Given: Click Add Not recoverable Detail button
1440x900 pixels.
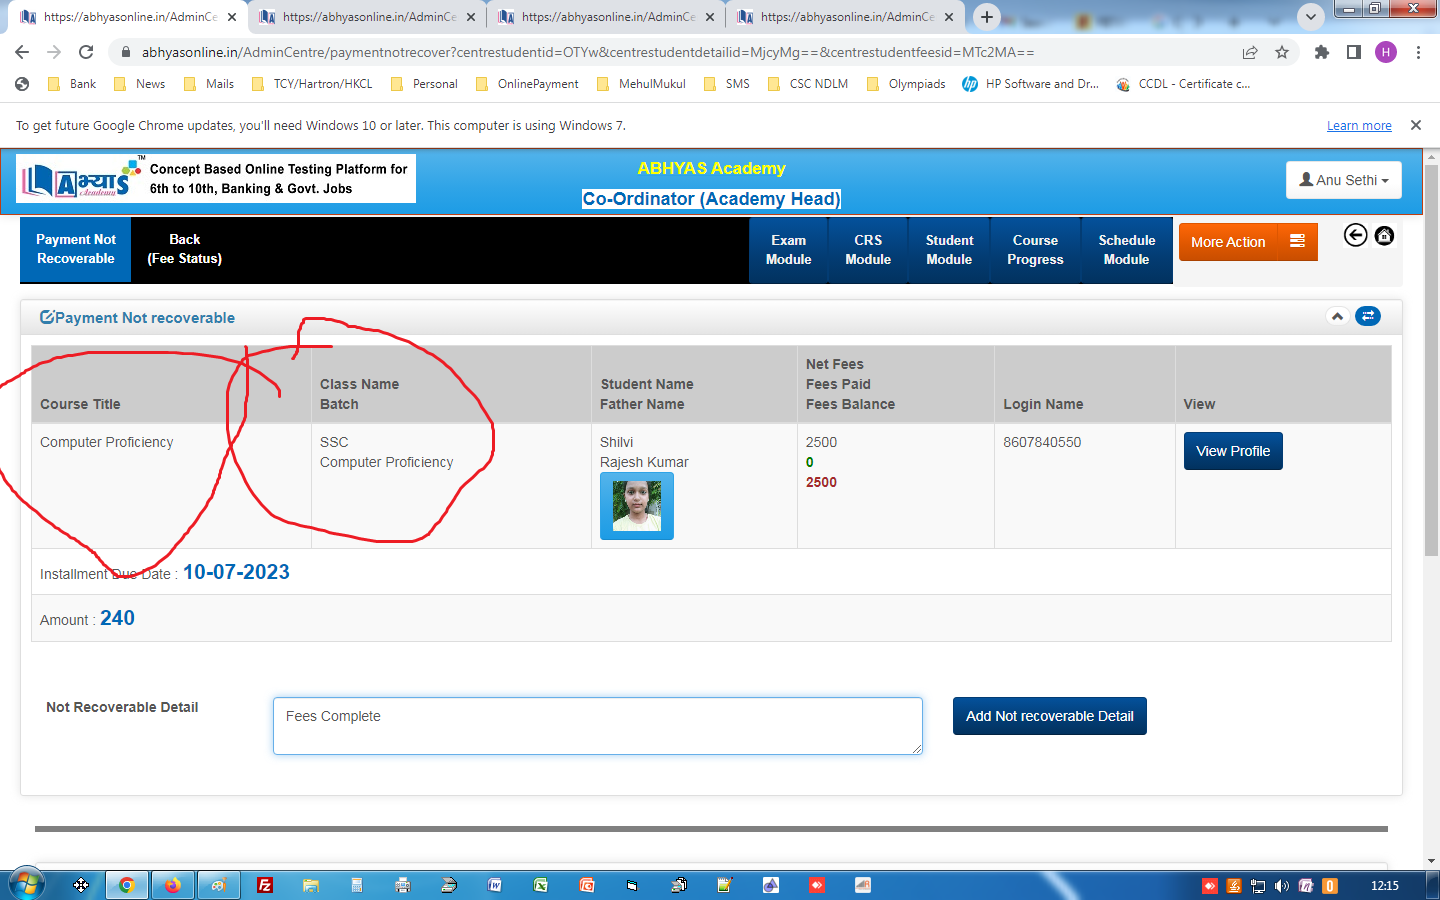Looking at the screenshot, I should [x=1049, y=716].
